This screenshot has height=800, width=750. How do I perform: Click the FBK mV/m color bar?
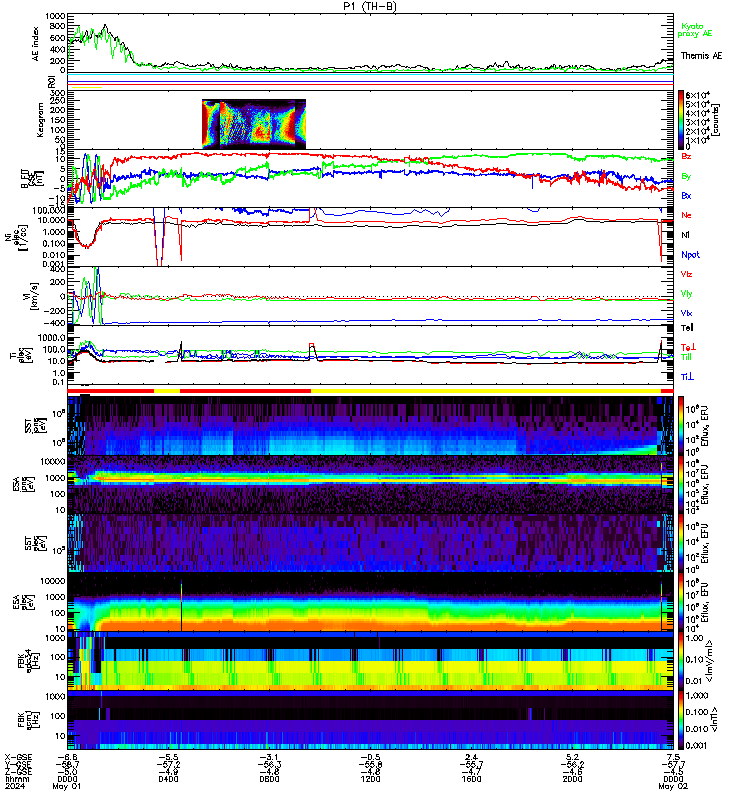[x=681, y=661]
